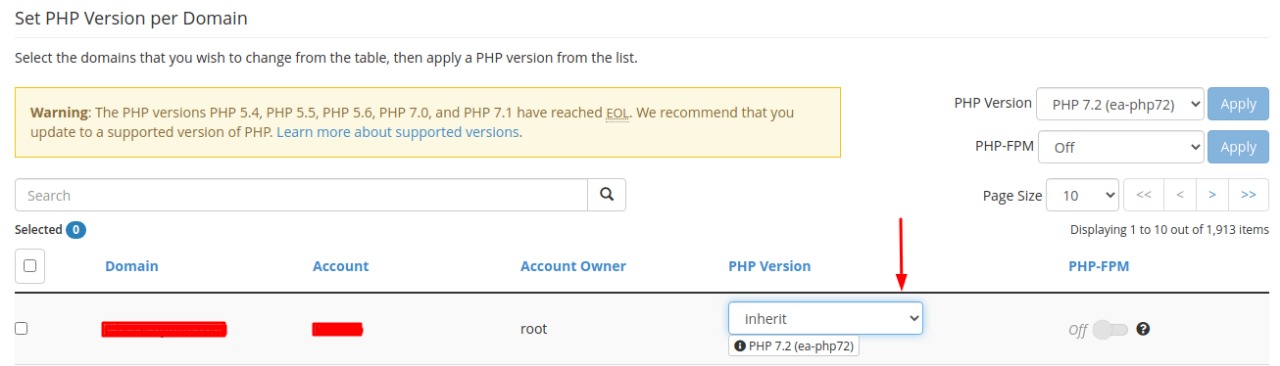
Task: Open the Page Size dropdown
Action: [x=1083, y=195]
